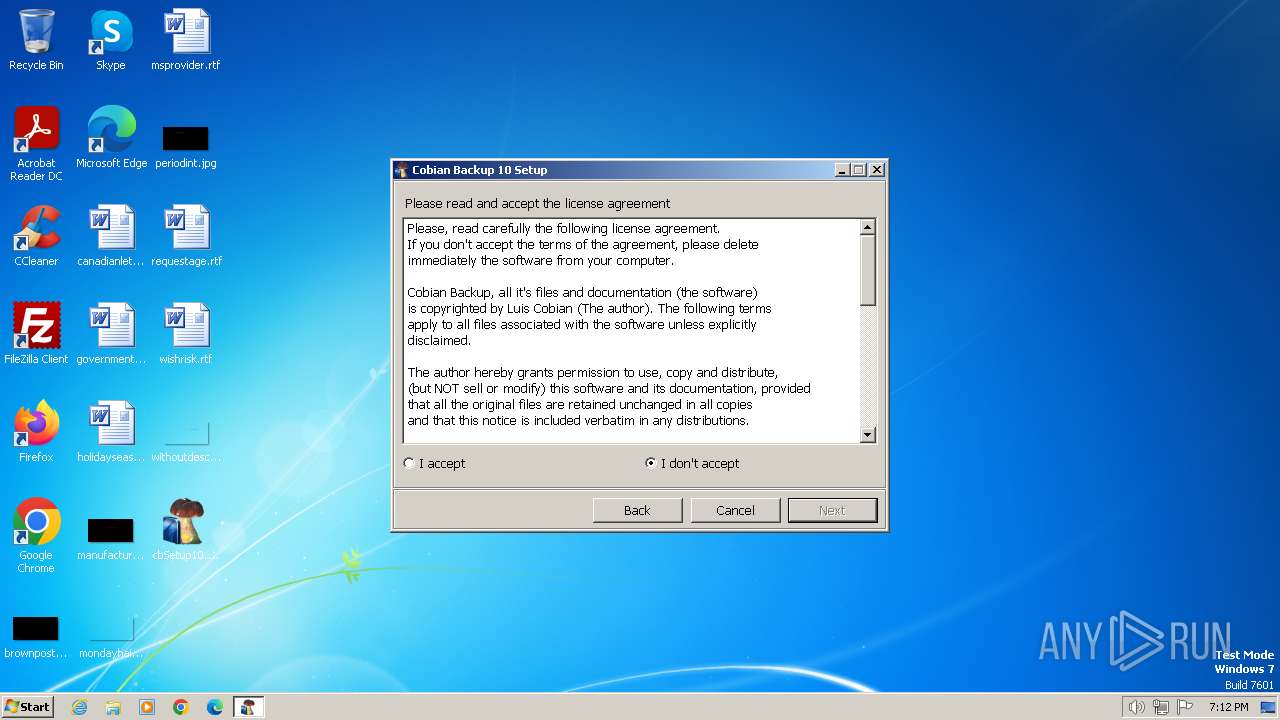
Task: Open Chrome from the taskbar
Action: click(x=181, y=707)
